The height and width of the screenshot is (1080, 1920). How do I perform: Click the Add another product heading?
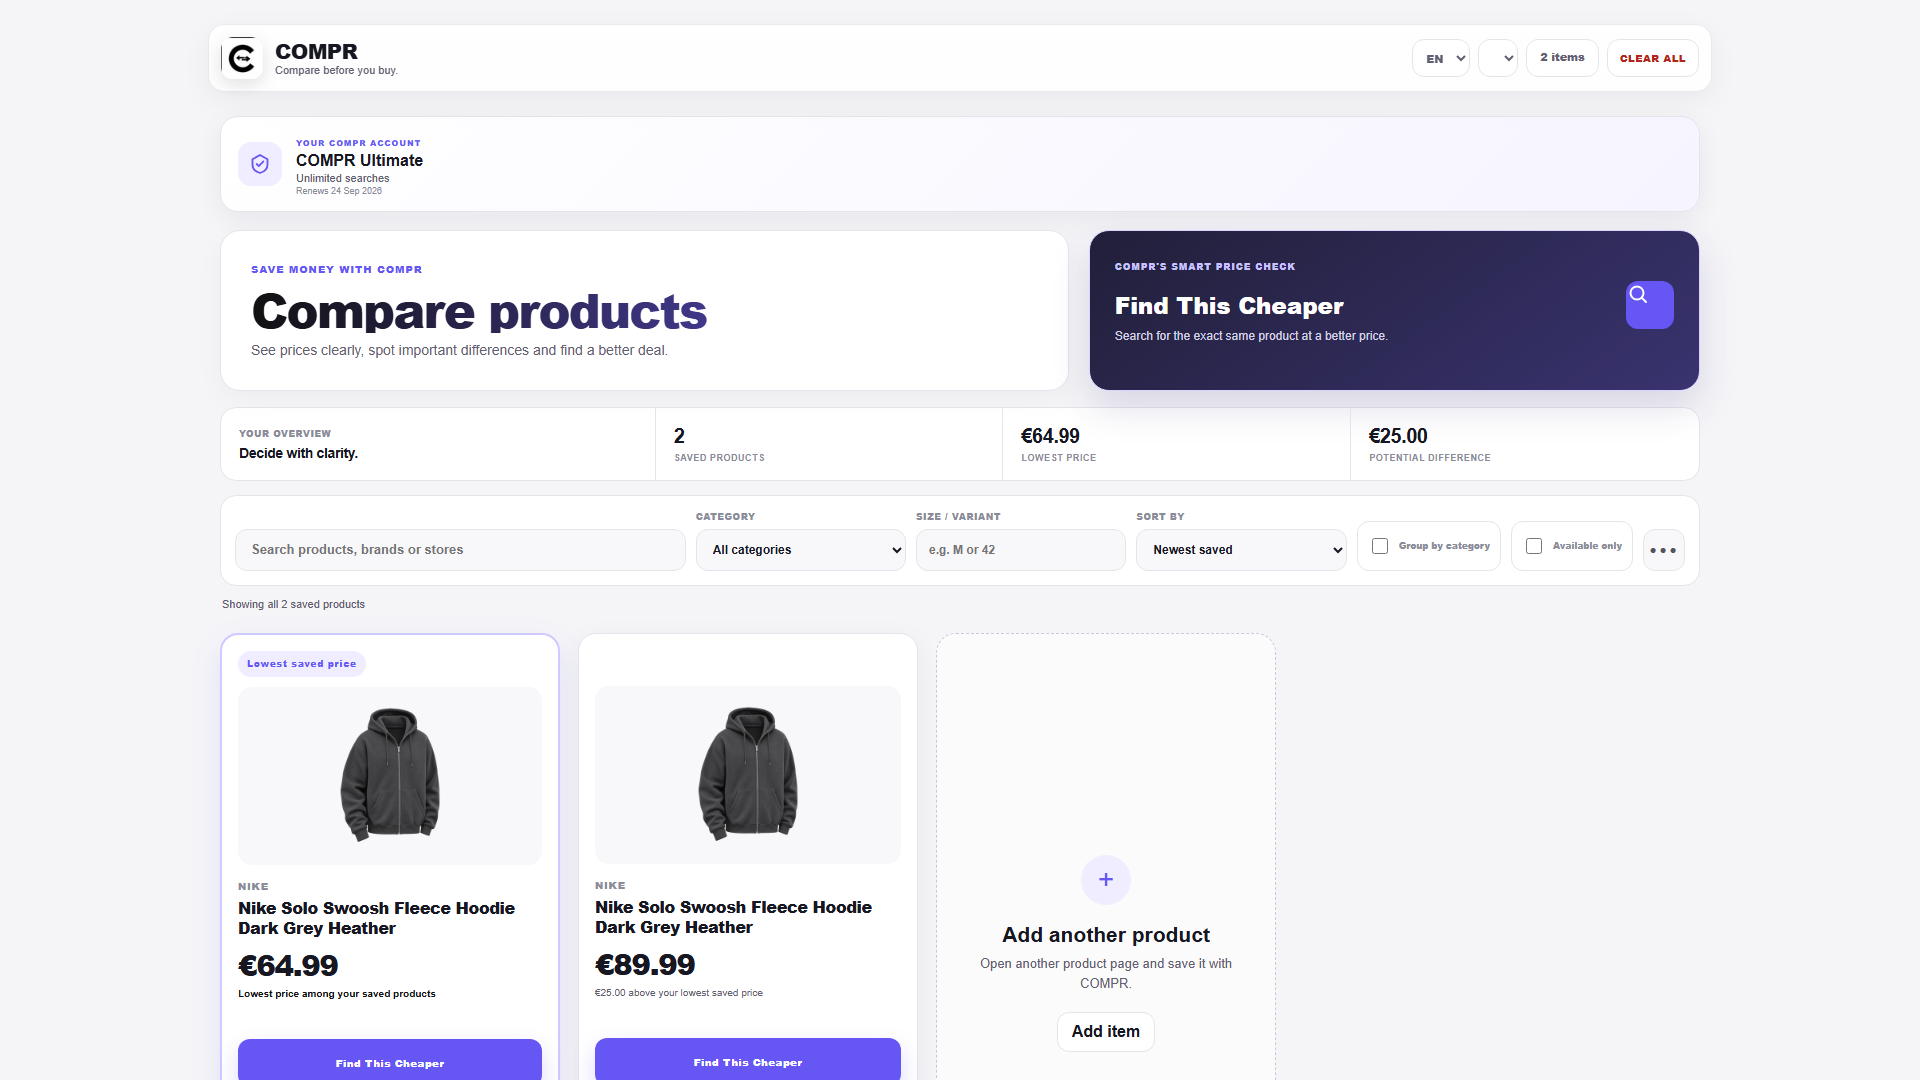coord(1106,935)
